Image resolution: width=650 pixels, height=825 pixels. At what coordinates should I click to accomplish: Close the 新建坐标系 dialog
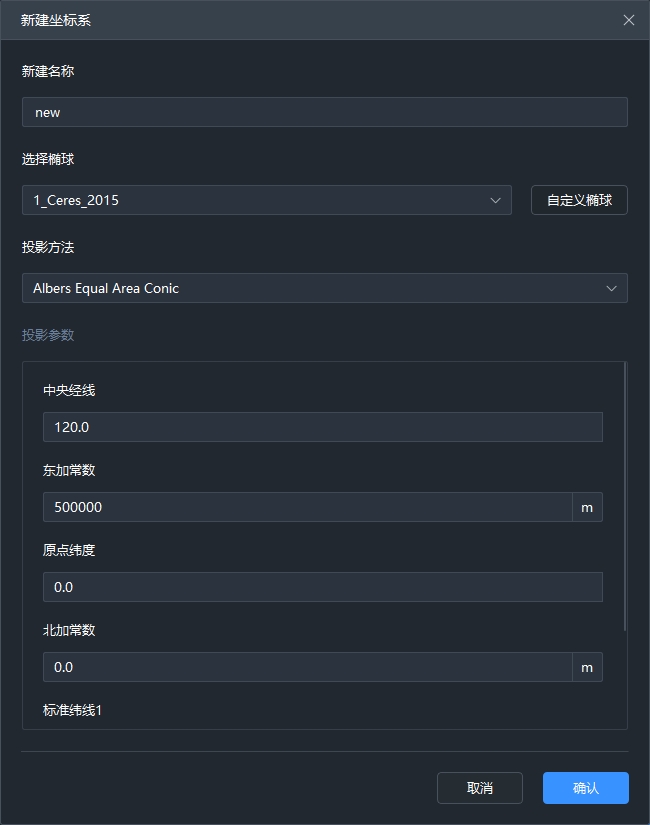[629, 20]
